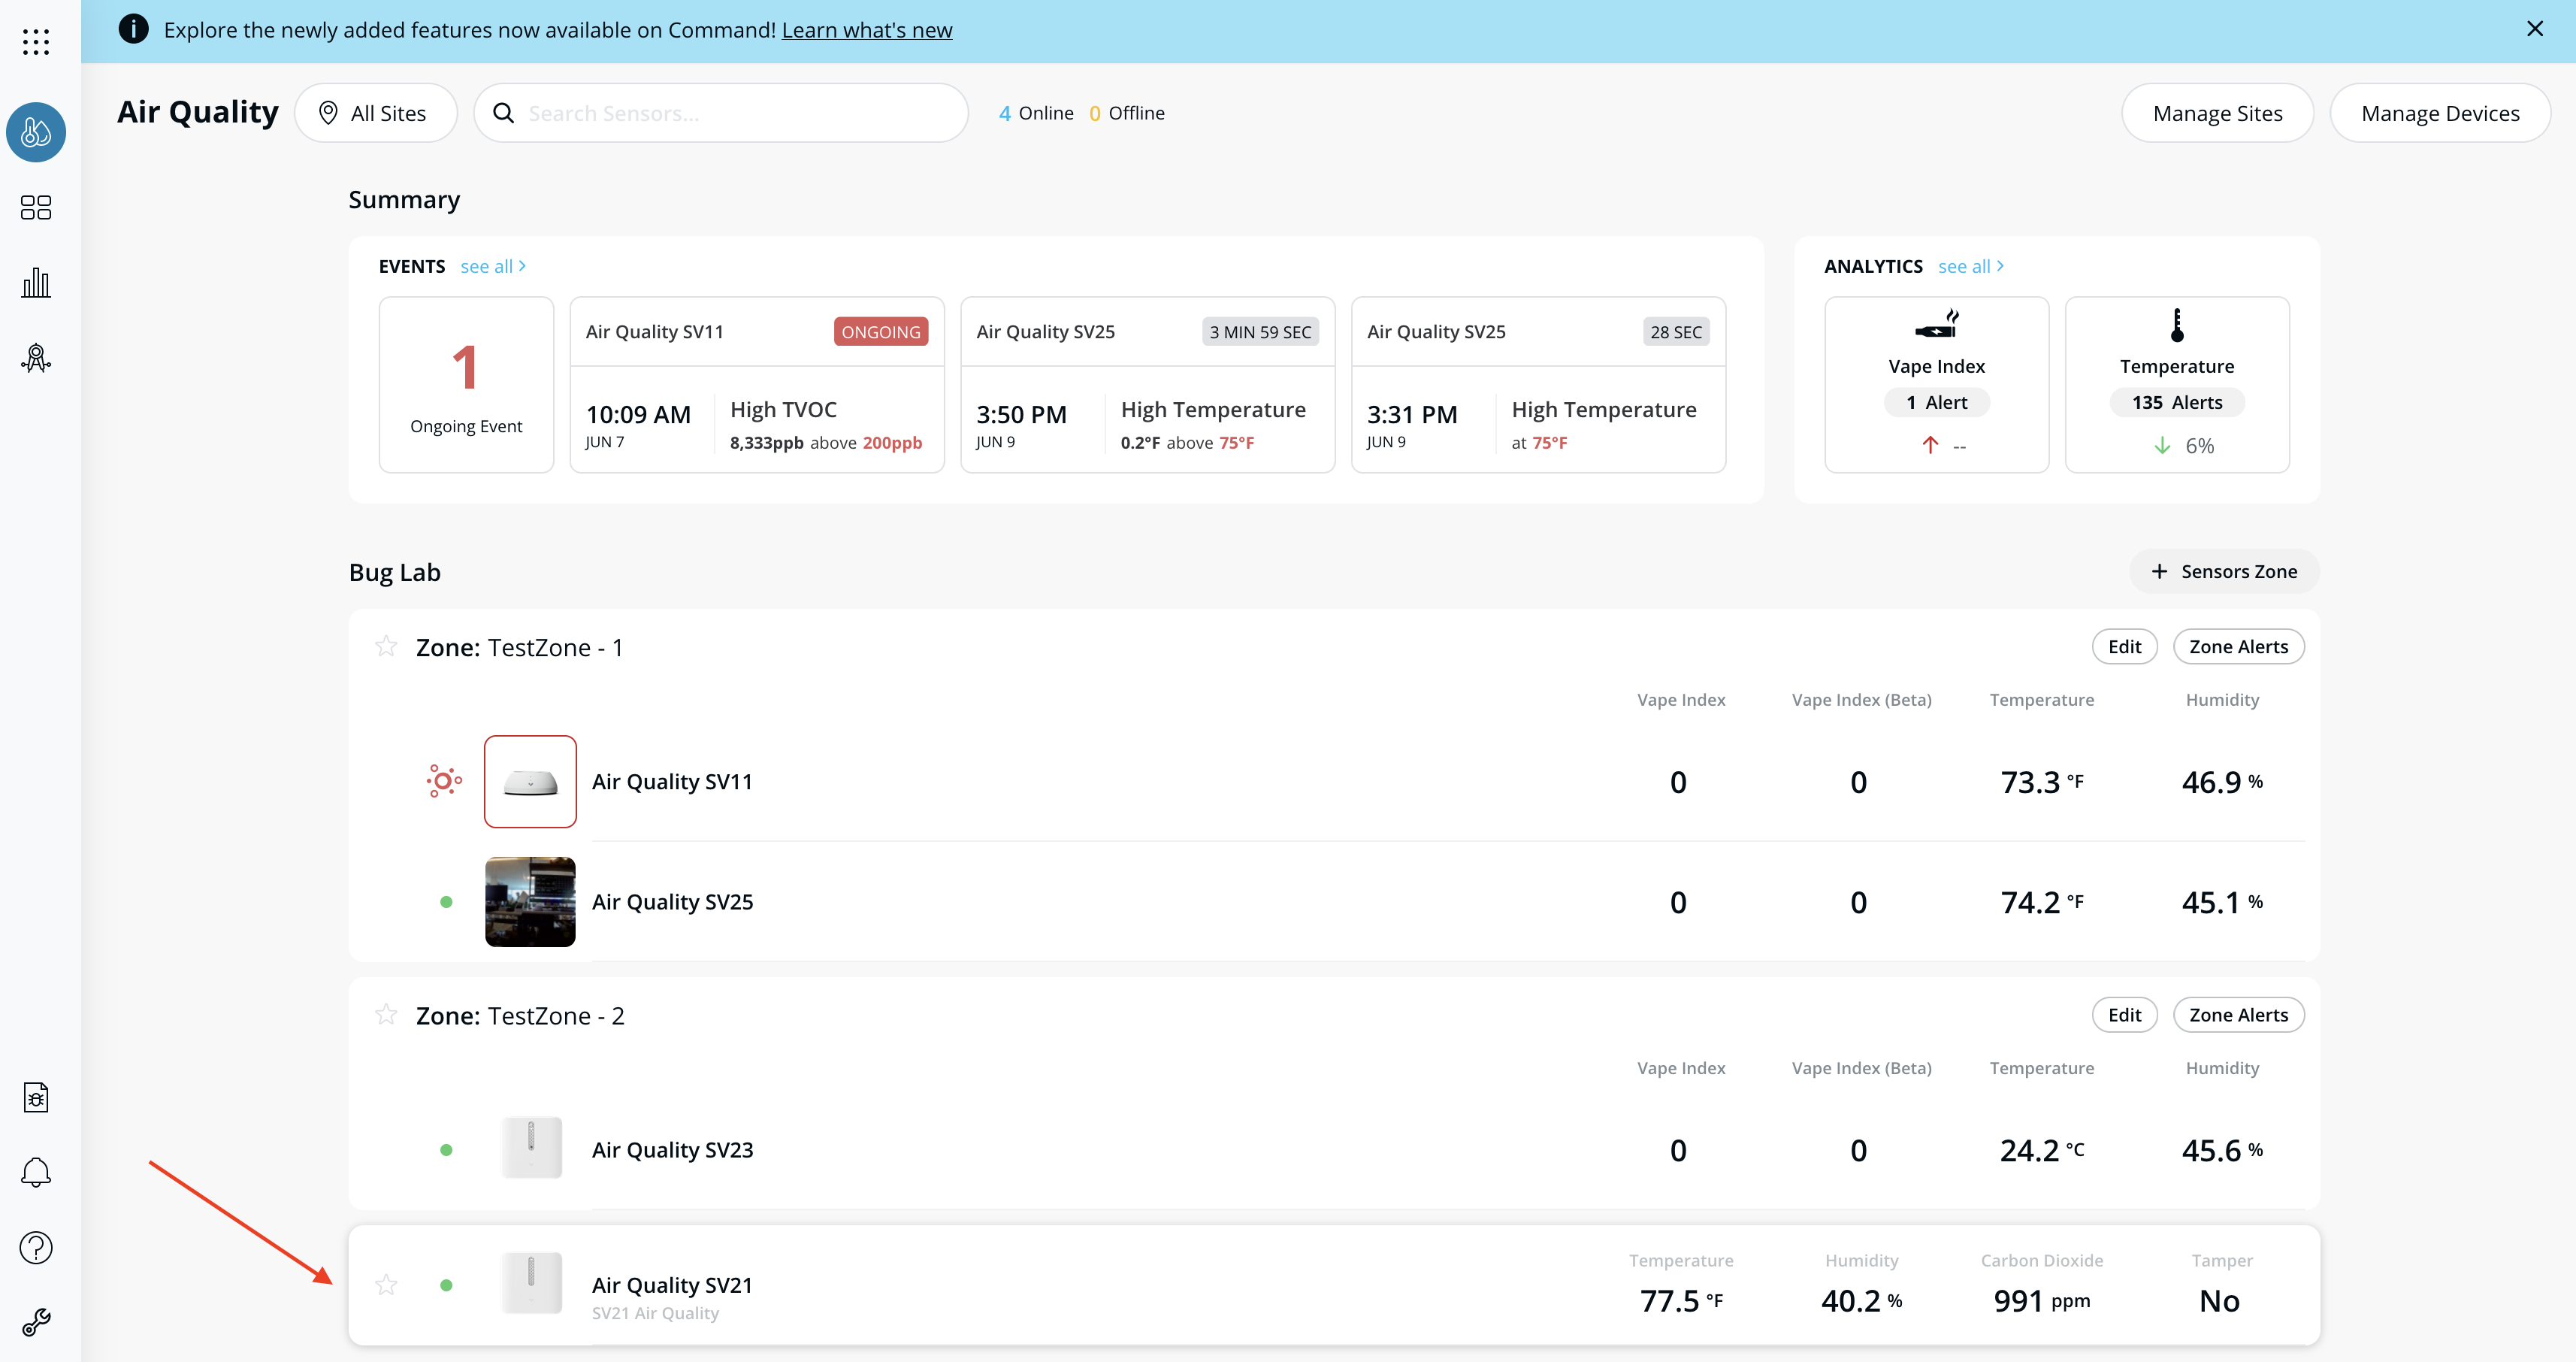The image size is (2576, 1362).
Task: Click Learn what's new link
Action: point(866,30)
